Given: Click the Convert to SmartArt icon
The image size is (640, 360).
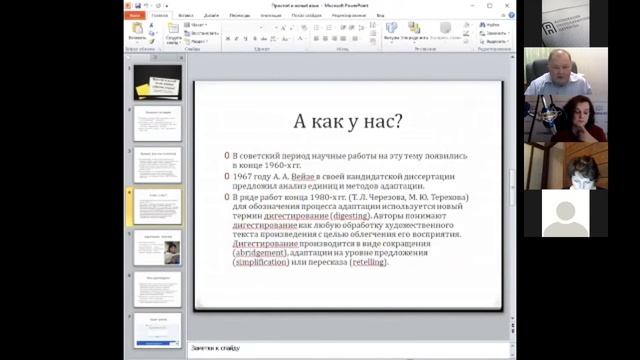Looking at the screenshot, I should click(x=373, y=41).
